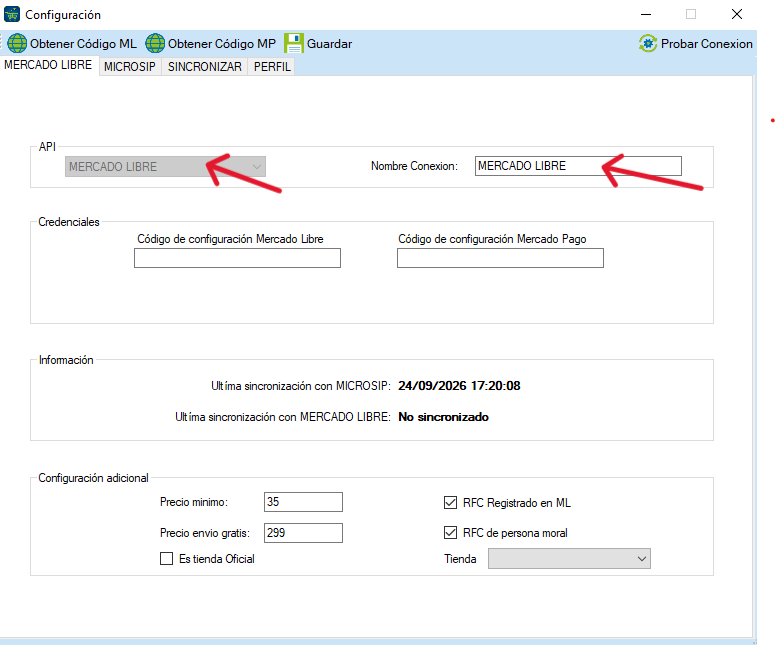The height and width of the screenshot is (645, 776).
Task: Select the No sincronizado status text
Action: [443, 417]
